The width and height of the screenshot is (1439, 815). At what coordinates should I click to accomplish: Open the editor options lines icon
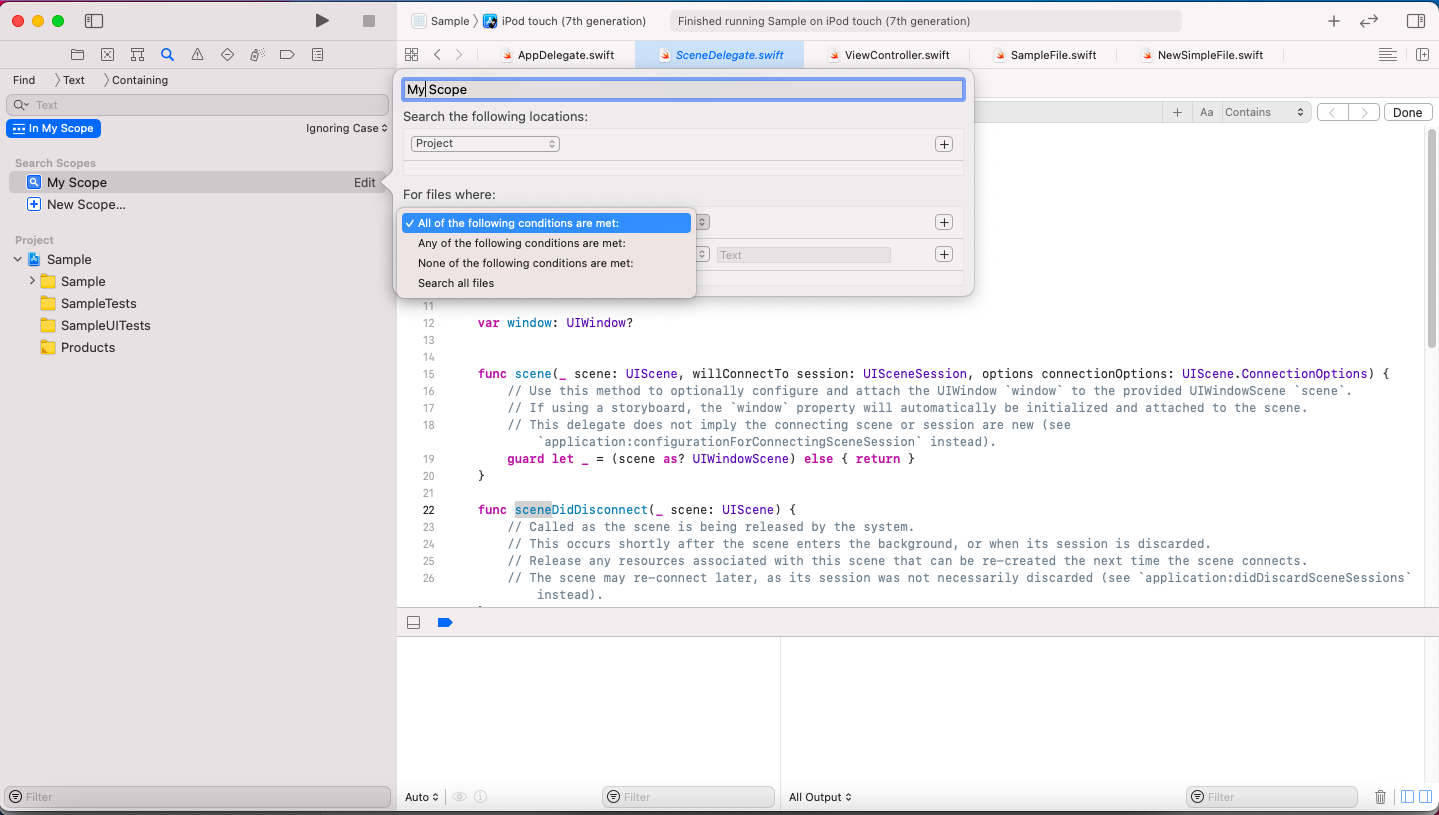[1387, 55]
